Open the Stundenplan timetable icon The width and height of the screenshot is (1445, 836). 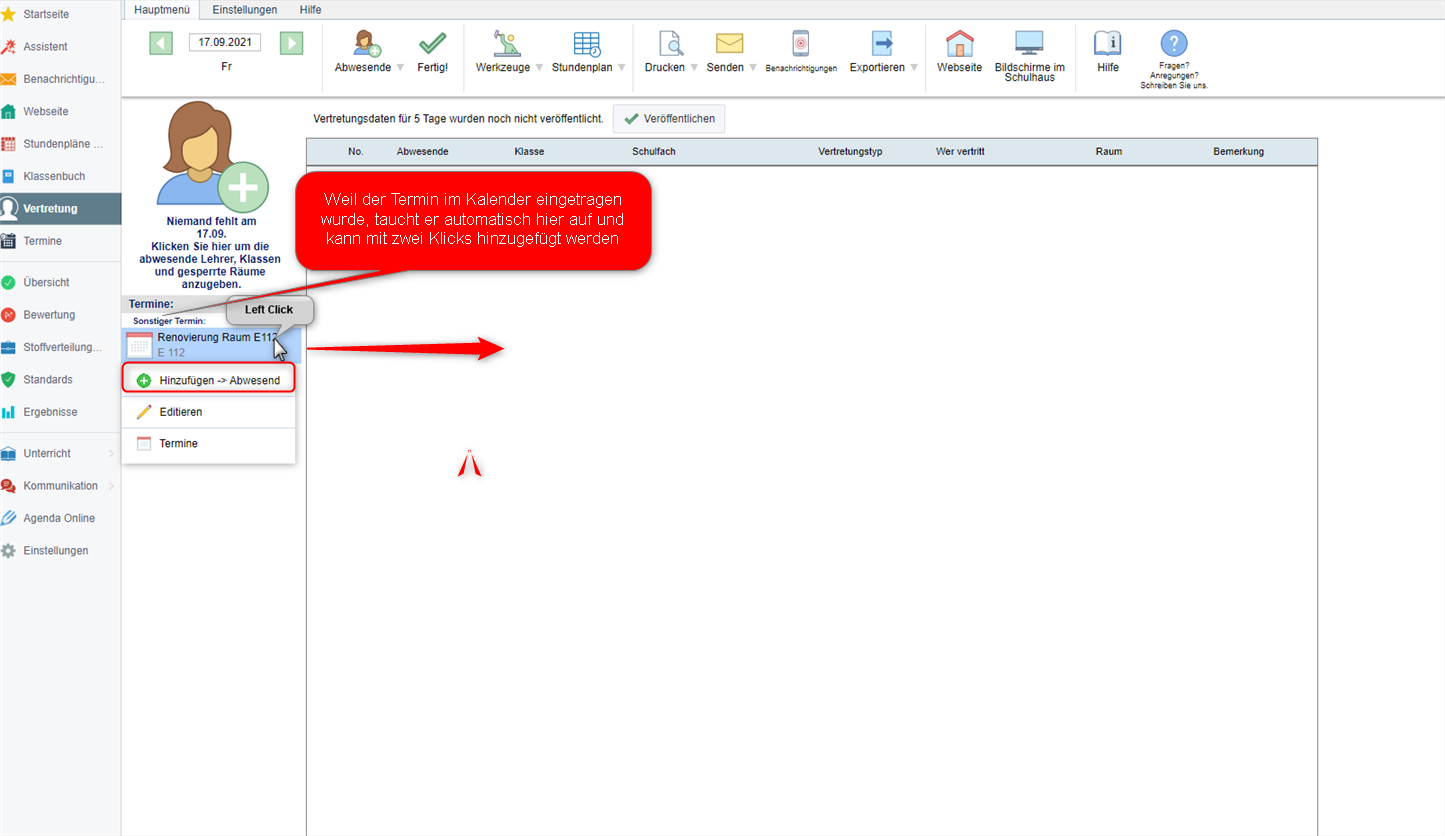[x=587, y=43]
